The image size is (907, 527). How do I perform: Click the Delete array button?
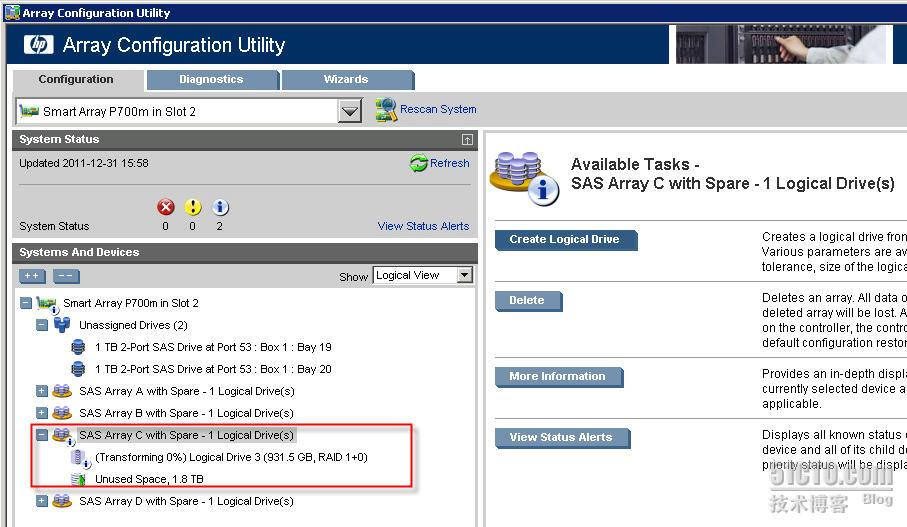528,301
